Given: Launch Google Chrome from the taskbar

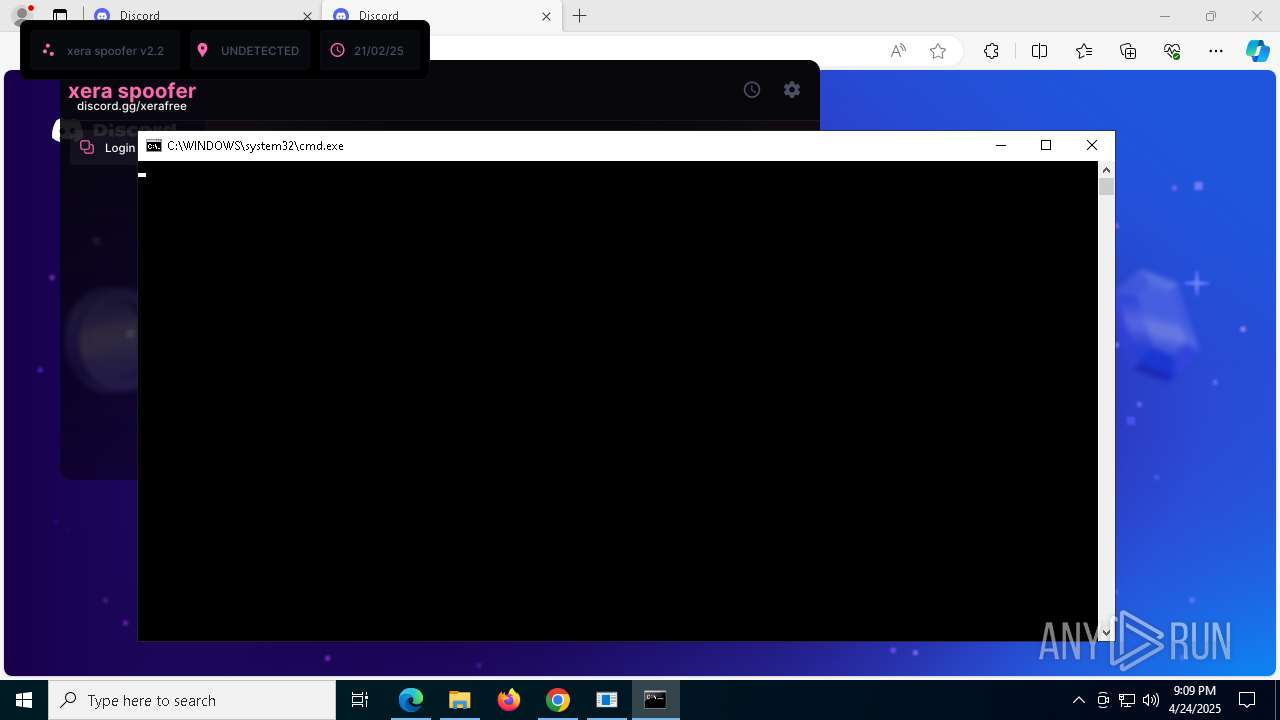Looking at the screenshot, I should pyautogui.click(x=558, y=700).
